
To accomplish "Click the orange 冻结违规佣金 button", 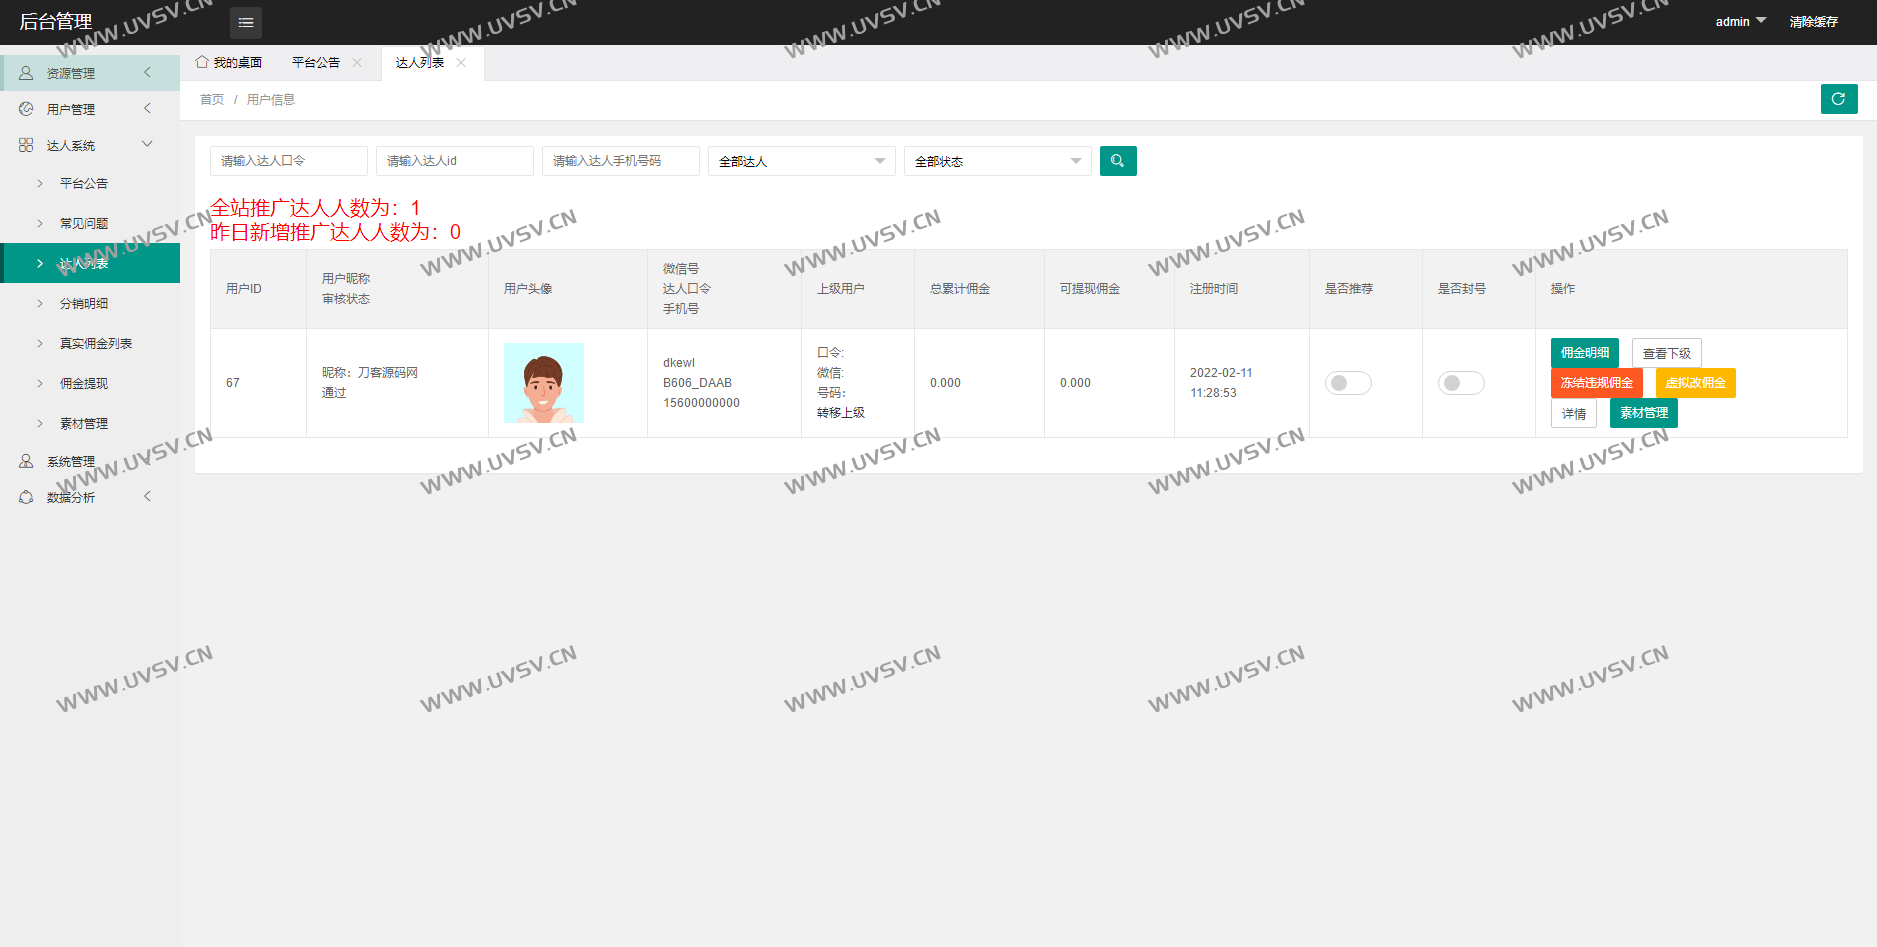I will (1597, 383).
